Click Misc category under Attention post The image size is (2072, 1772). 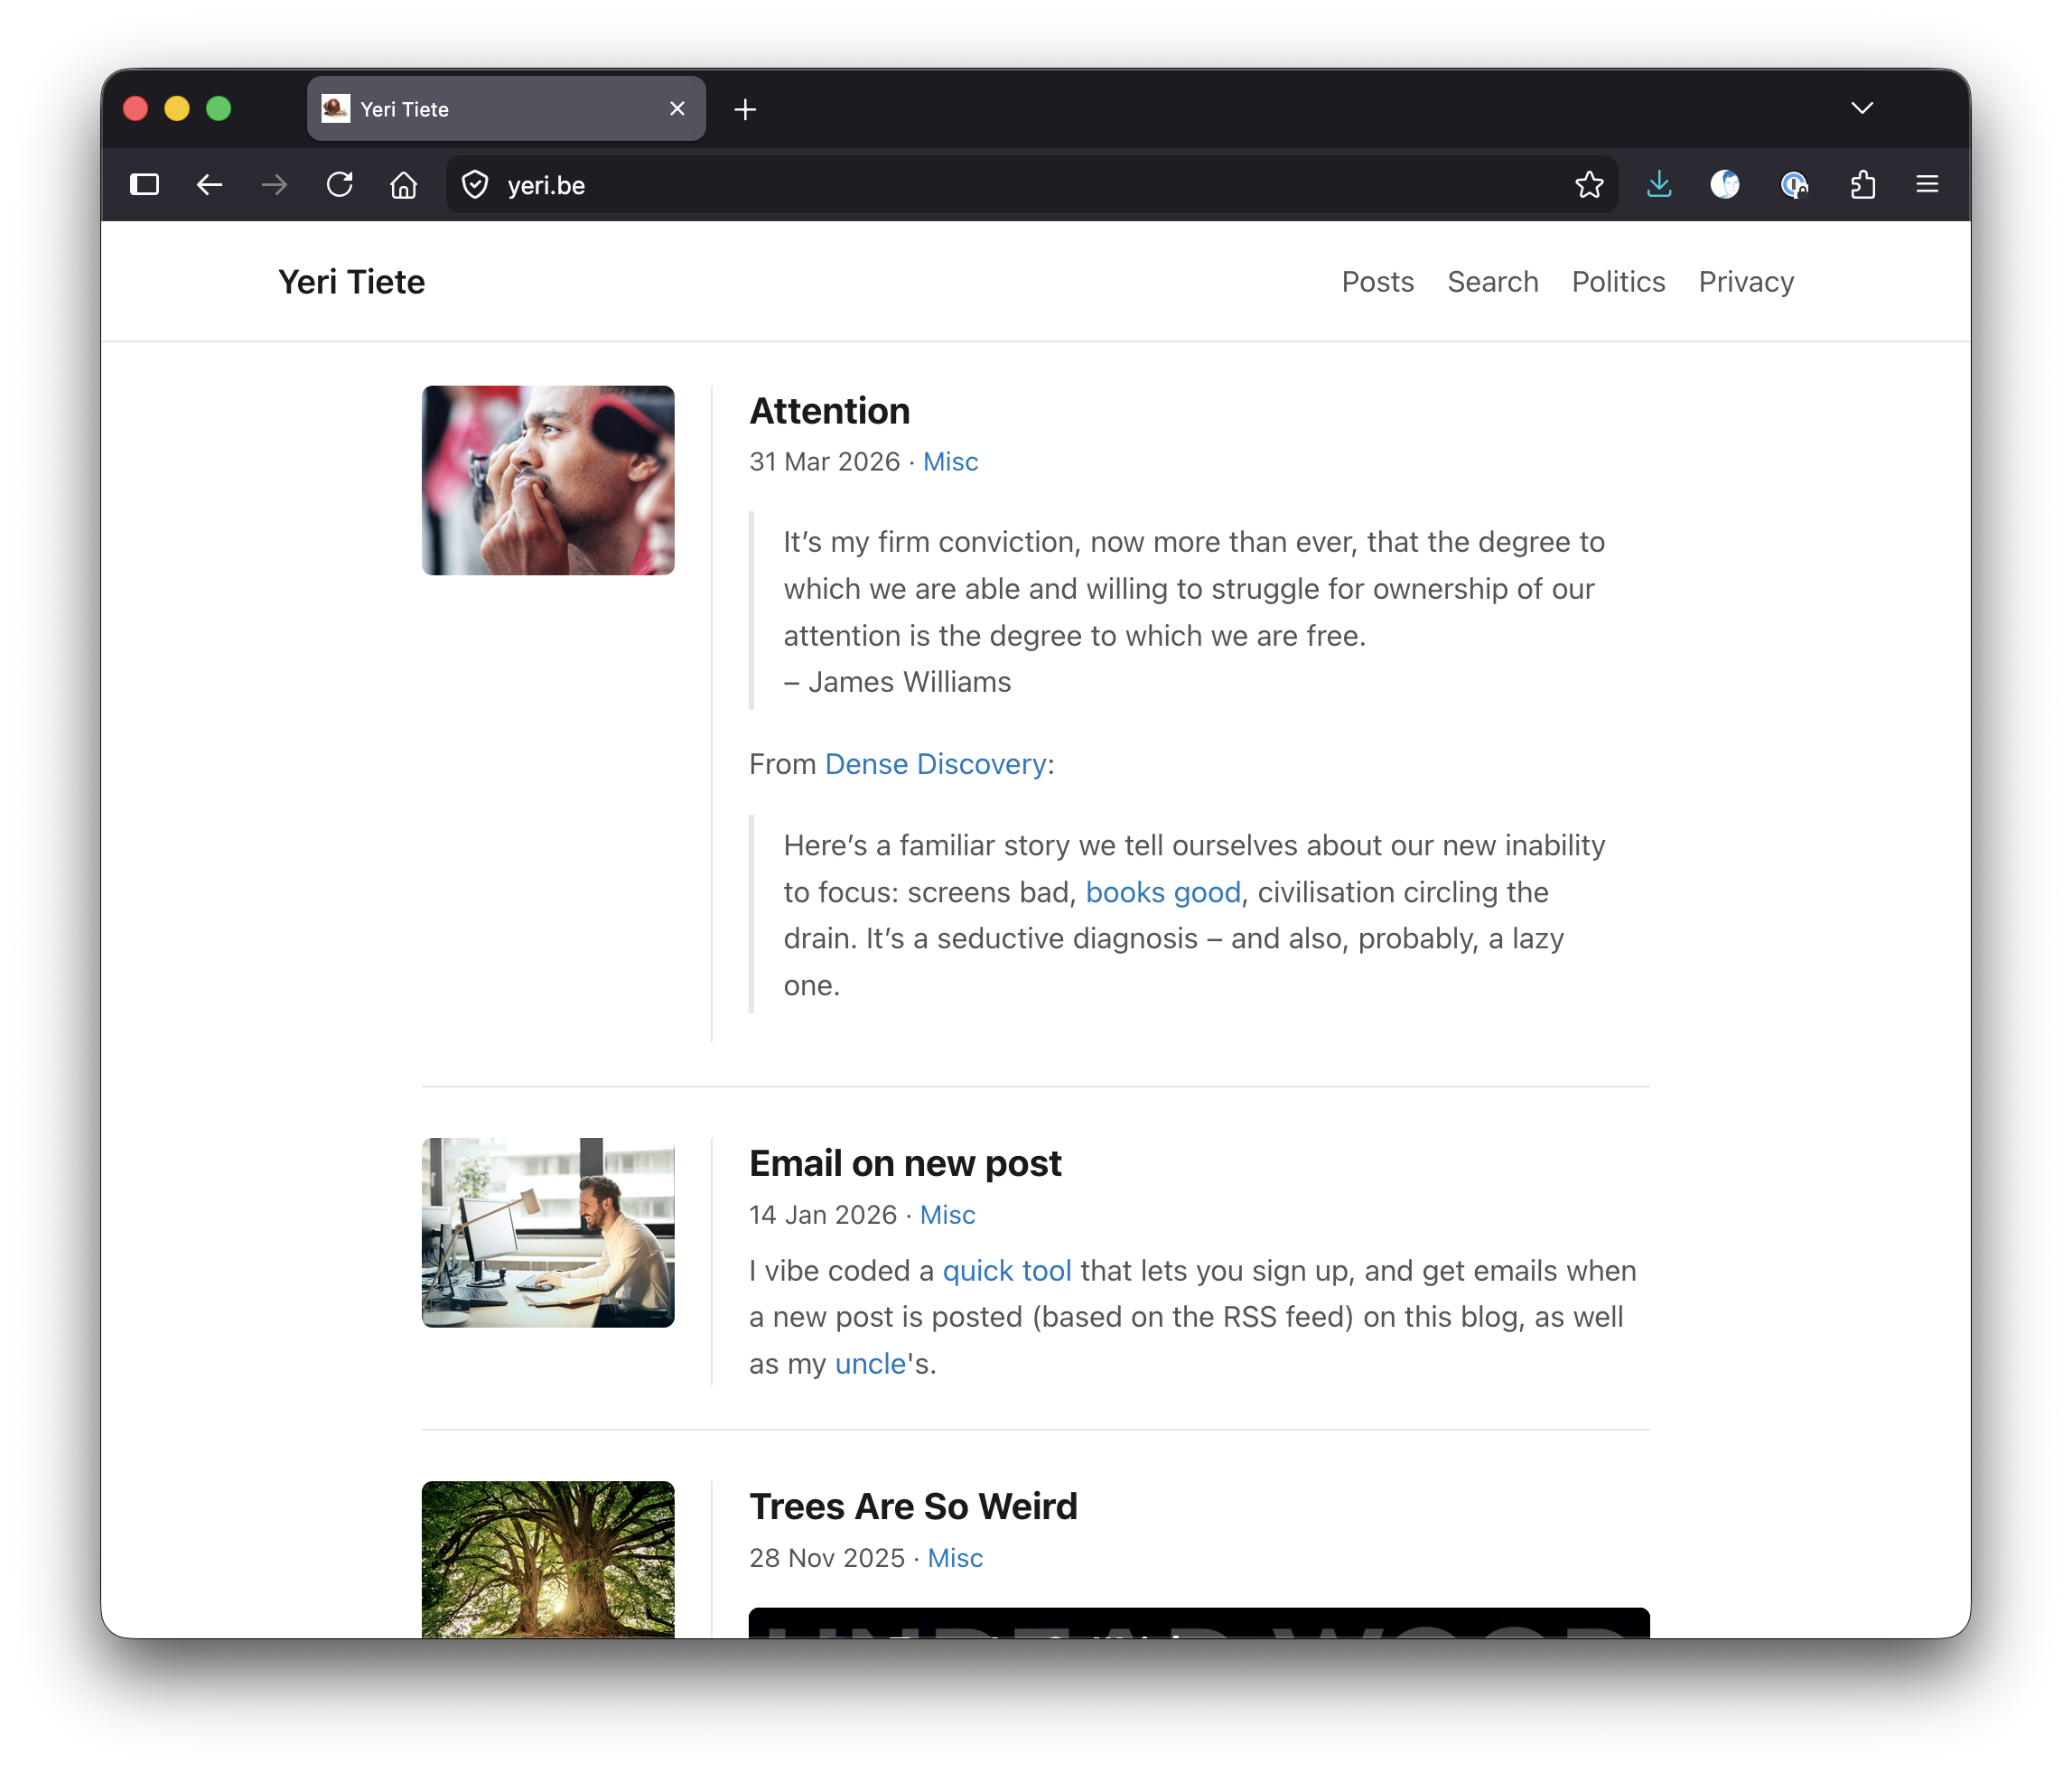[950, 462]
